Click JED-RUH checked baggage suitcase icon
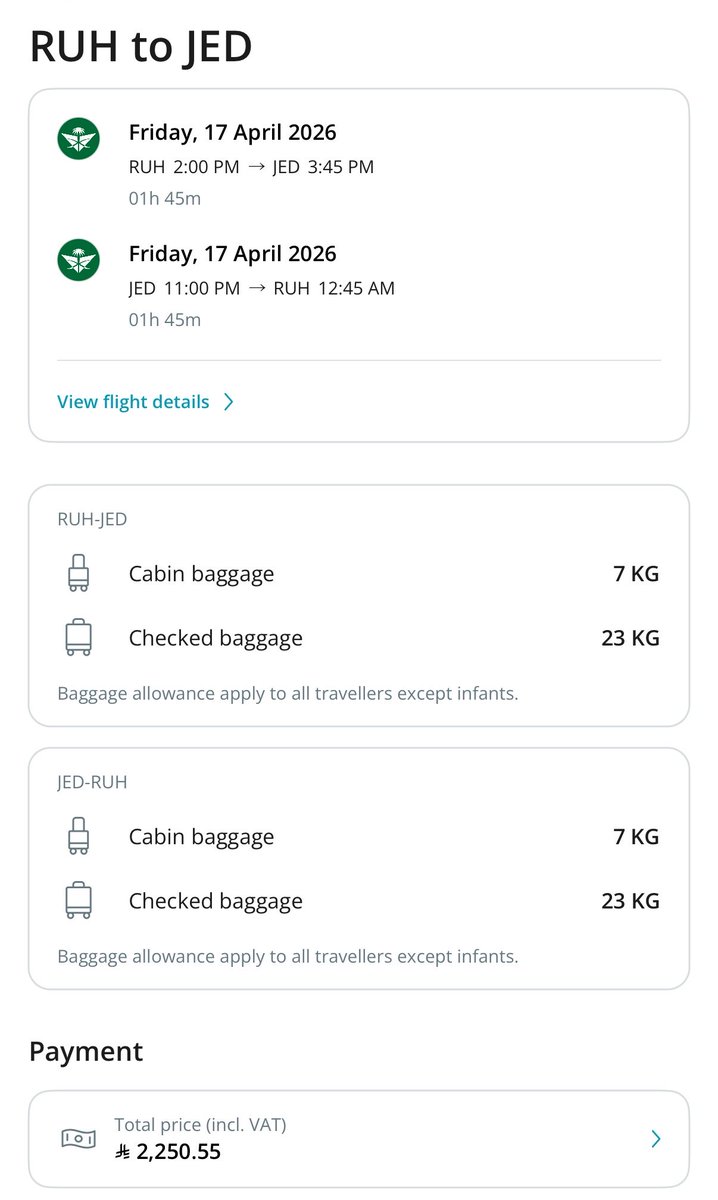Image resolution: width=718 pixels, height=1200 pixels. pos(78,900)
